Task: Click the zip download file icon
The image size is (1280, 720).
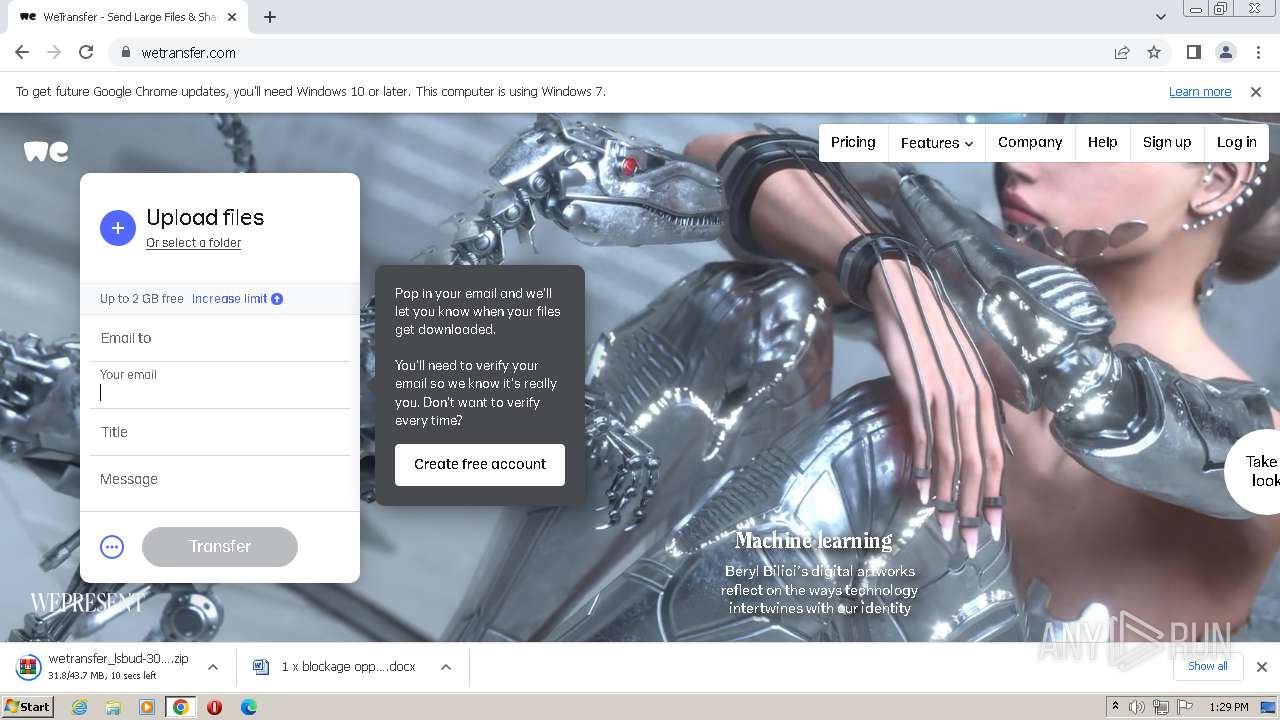Action: pyautogui.click(x=29, y=667)
